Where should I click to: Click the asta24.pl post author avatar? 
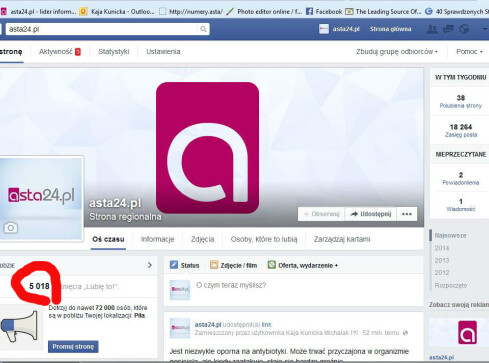click(180, 328)
